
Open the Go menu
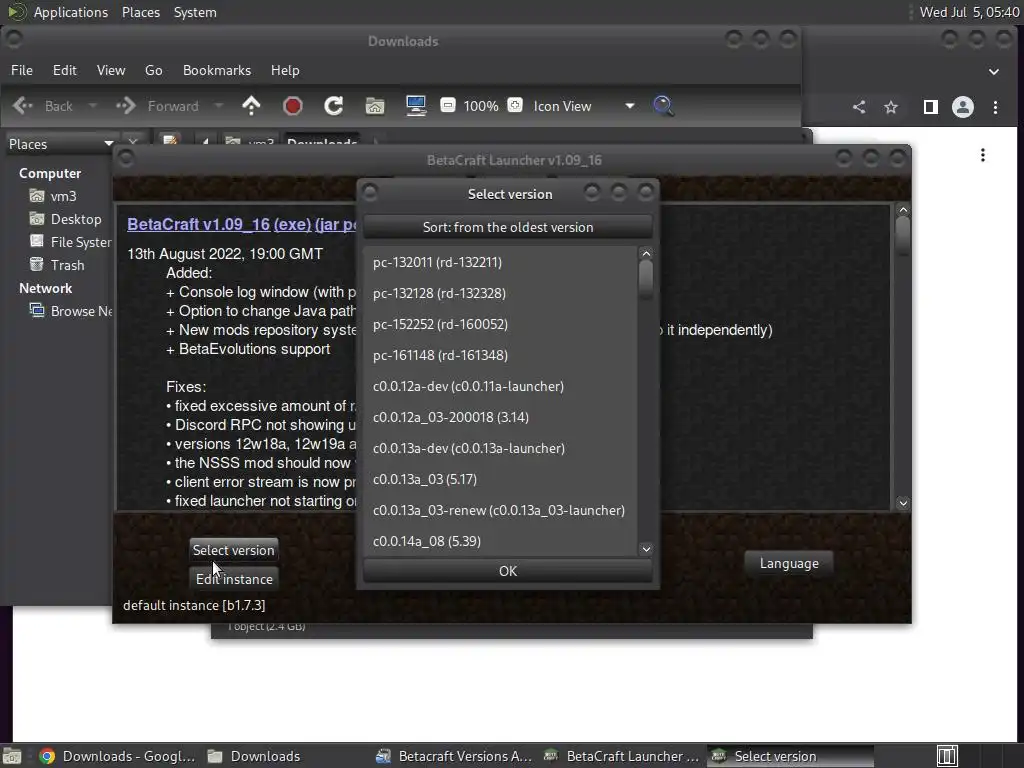pos(153,70)
